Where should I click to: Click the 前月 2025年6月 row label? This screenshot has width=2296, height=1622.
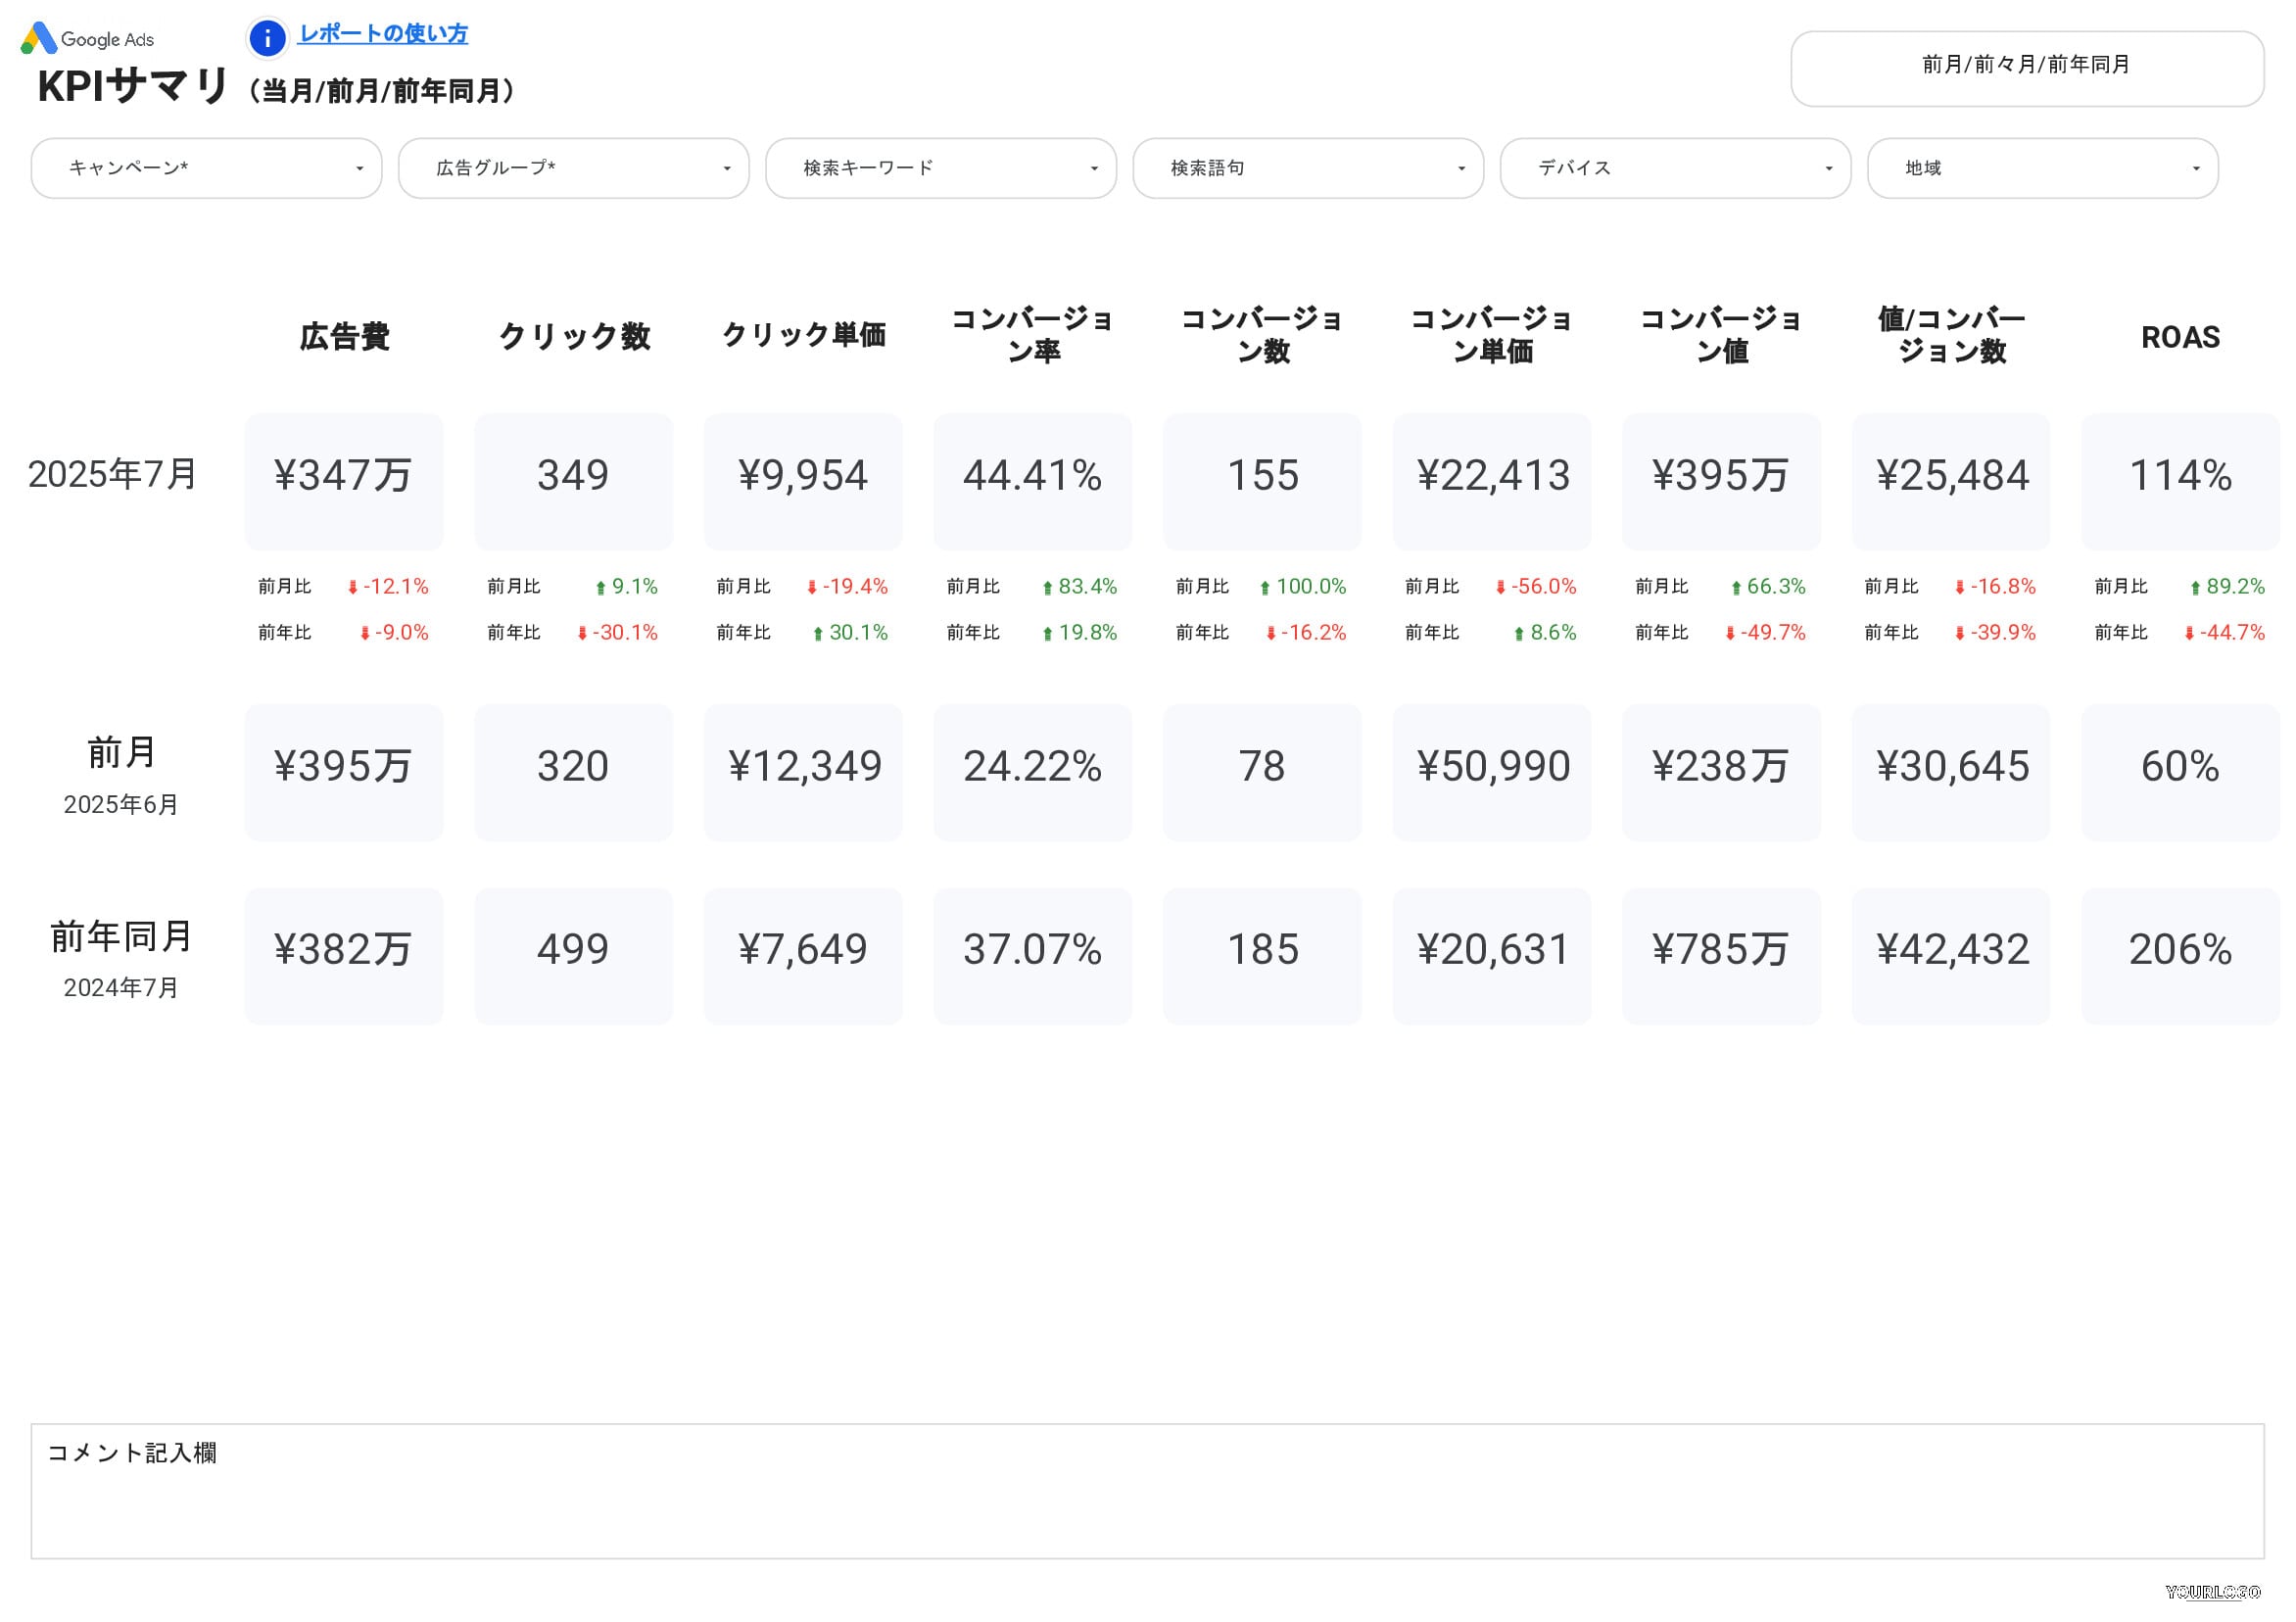[121, 776]
